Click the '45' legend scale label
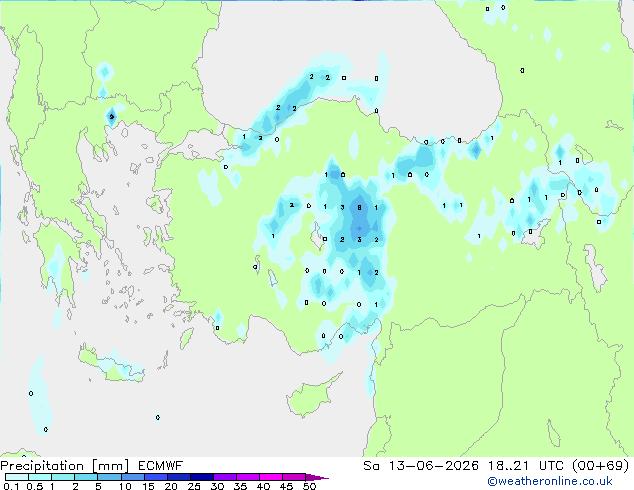Screen dimensions: 634x490 [286, 486]
